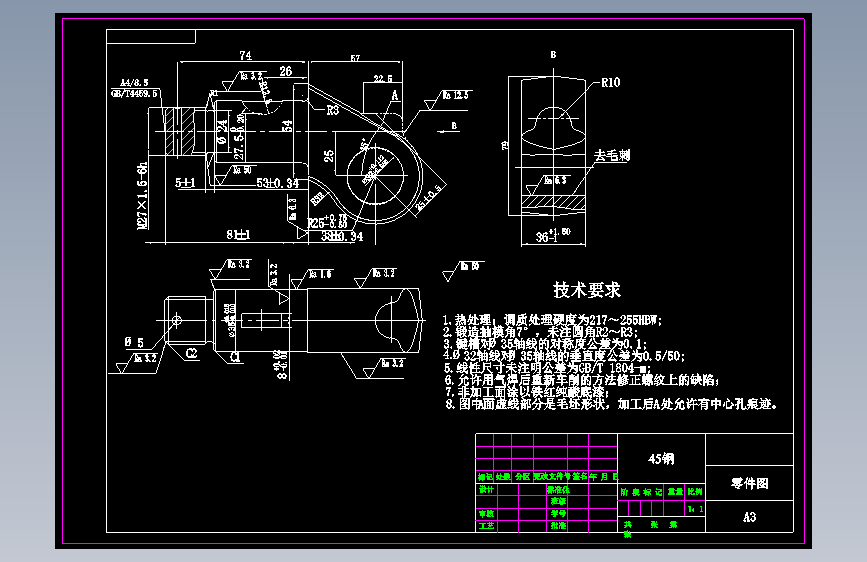Viewport: 867px width, 562px height.
Task: Select the A3 sheet size cell
Action: [x=749, y=517]
